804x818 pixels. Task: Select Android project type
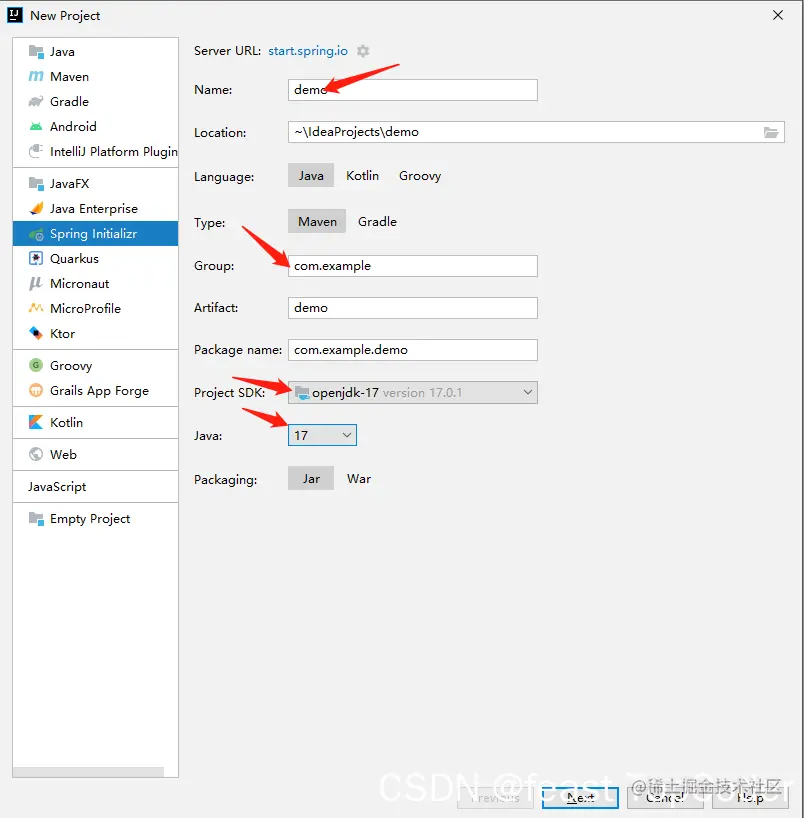[x=95, y=126]
